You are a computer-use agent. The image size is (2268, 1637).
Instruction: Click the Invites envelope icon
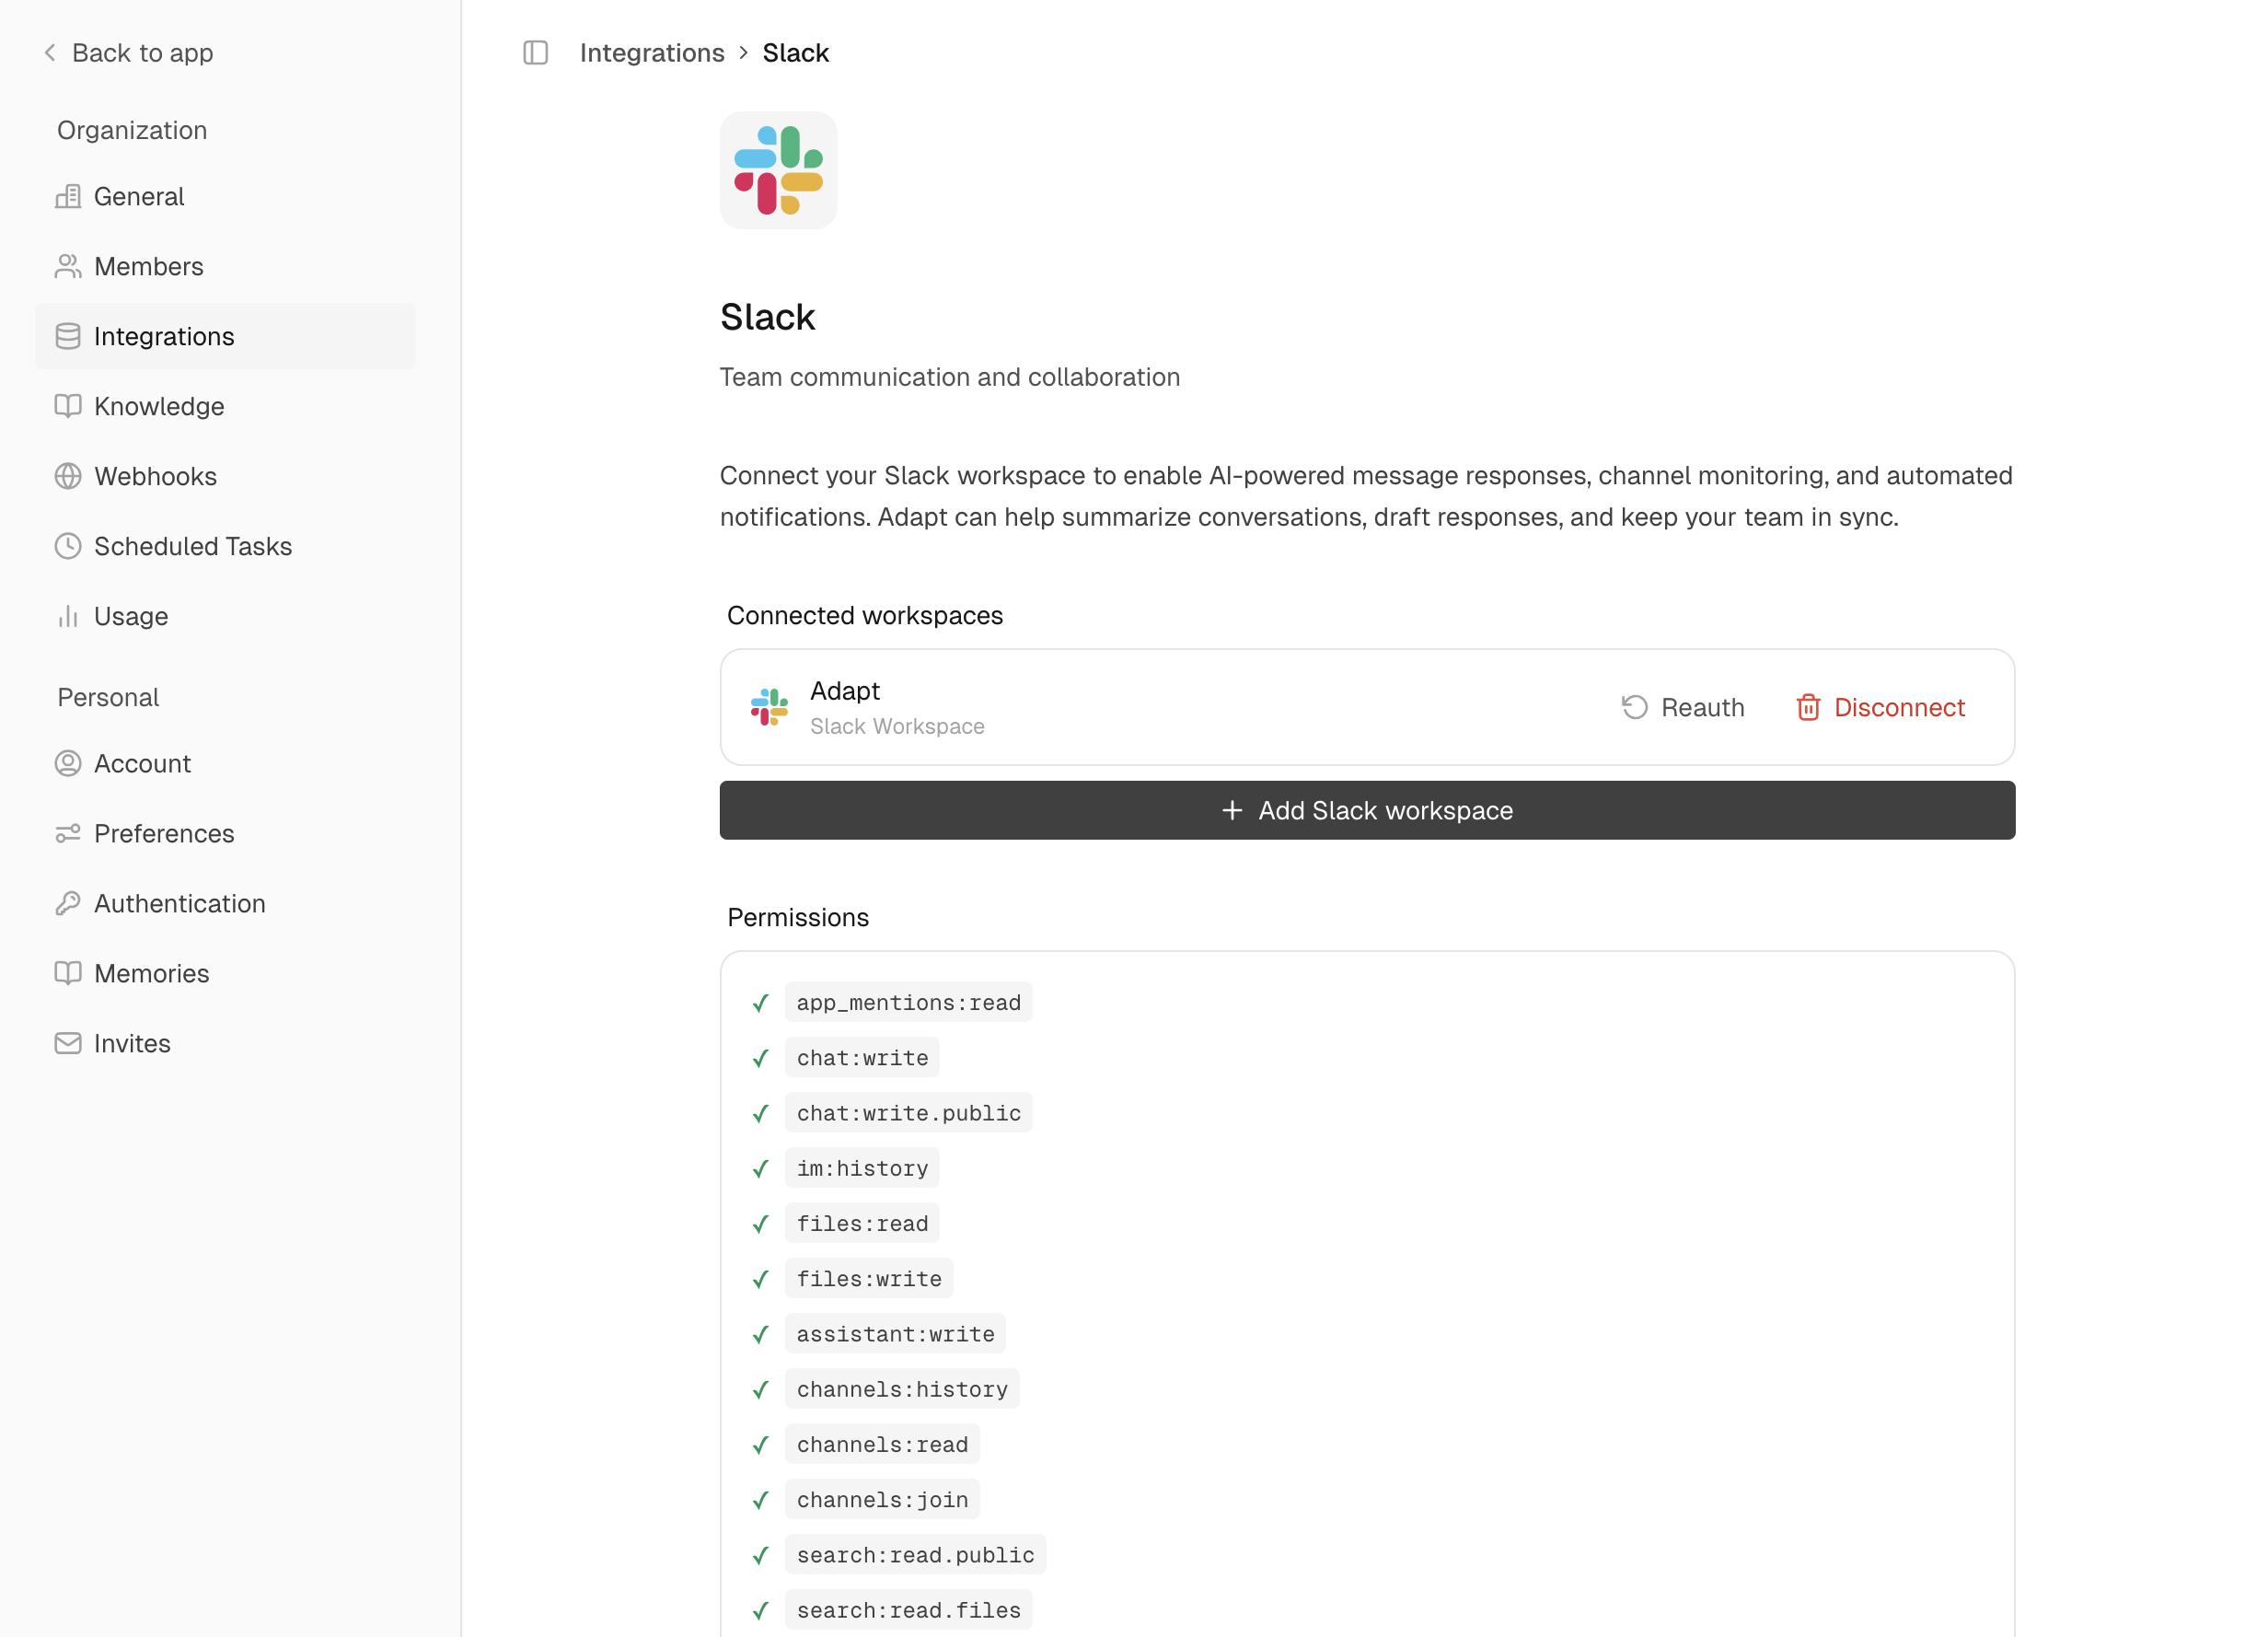[68, 1043]
